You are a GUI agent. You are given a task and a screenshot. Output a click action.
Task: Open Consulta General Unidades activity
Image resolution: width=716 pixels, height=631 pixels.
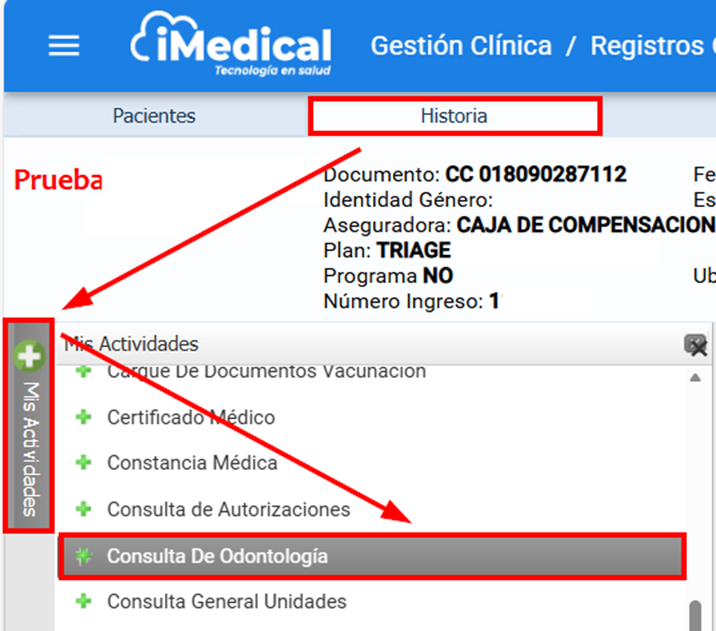click(x=227, y=601)
